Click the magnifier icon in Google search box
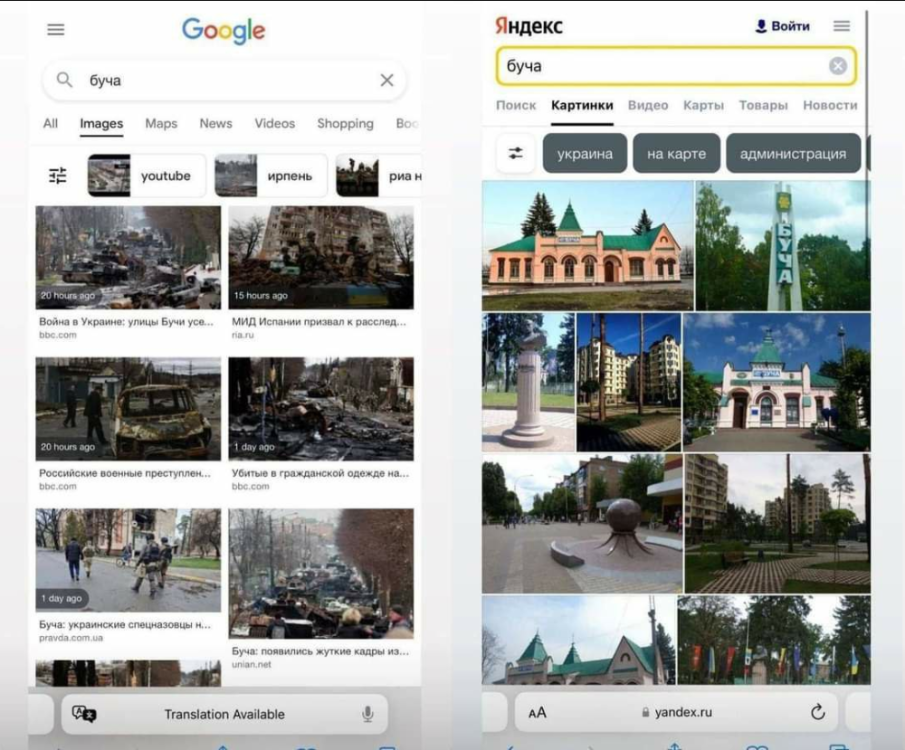 (x=65, y=80)
